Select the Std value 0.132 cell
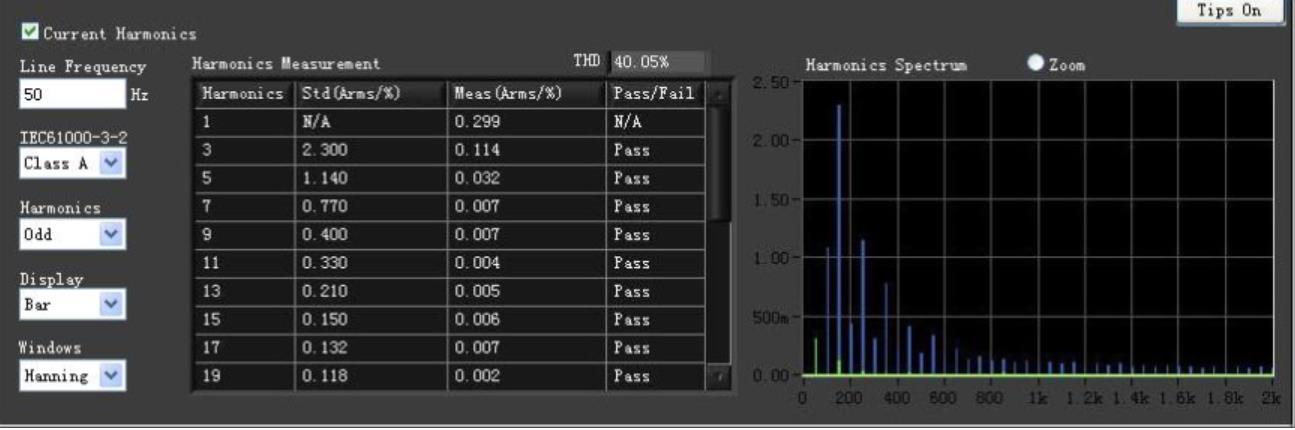This screenshot has height=430, width=1295. (370, 349)
